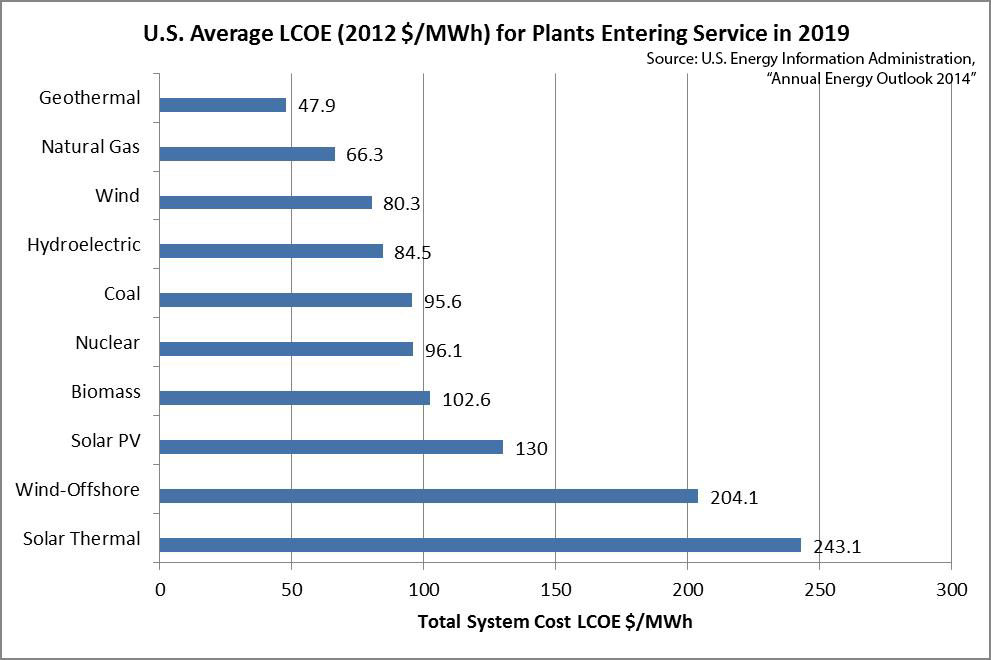Select the 'Biomass' category label
991x660 pixels.
click(x=106, y=392)
